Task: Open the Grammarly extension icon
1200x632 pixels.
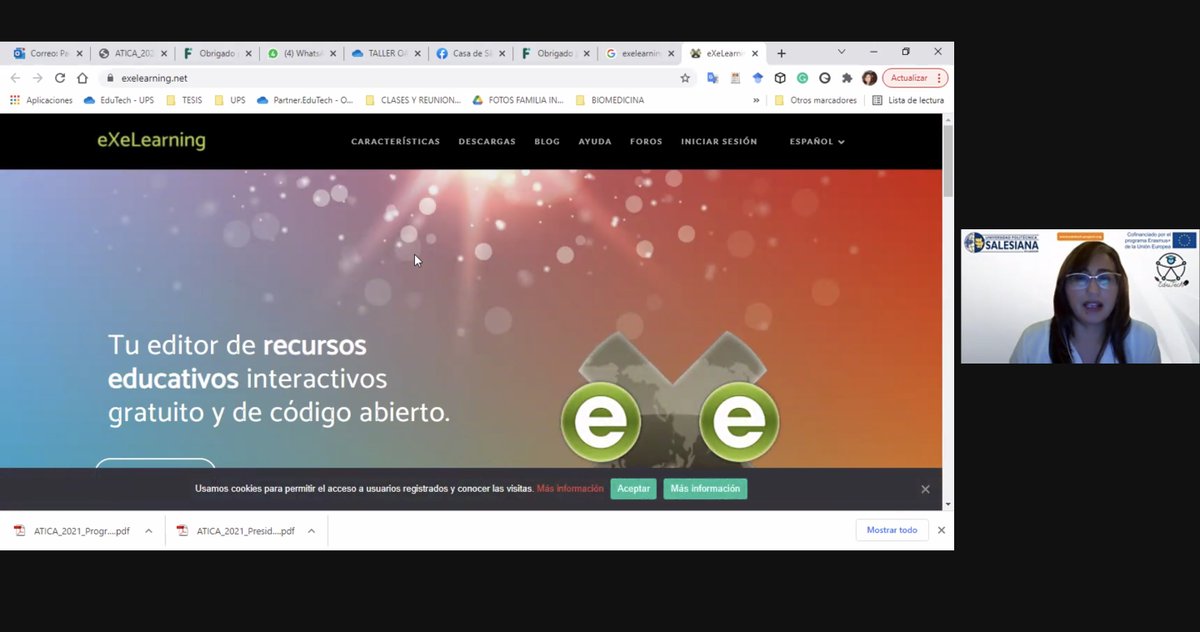Action: click(802, 78)
